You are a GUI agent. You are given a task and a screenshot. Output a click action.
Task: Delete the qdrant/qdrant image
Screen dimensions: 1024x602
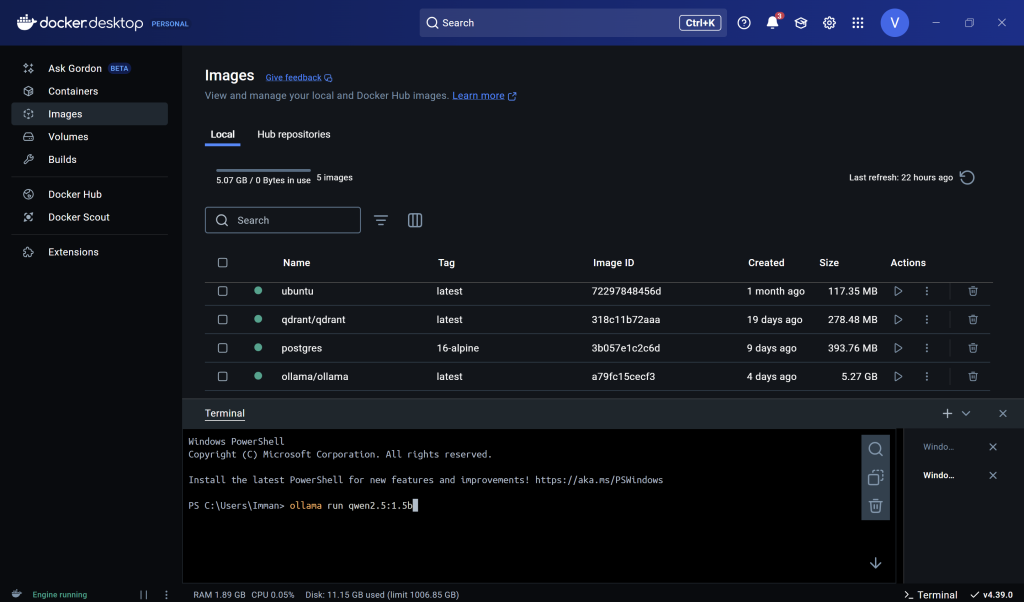(973, 320)
